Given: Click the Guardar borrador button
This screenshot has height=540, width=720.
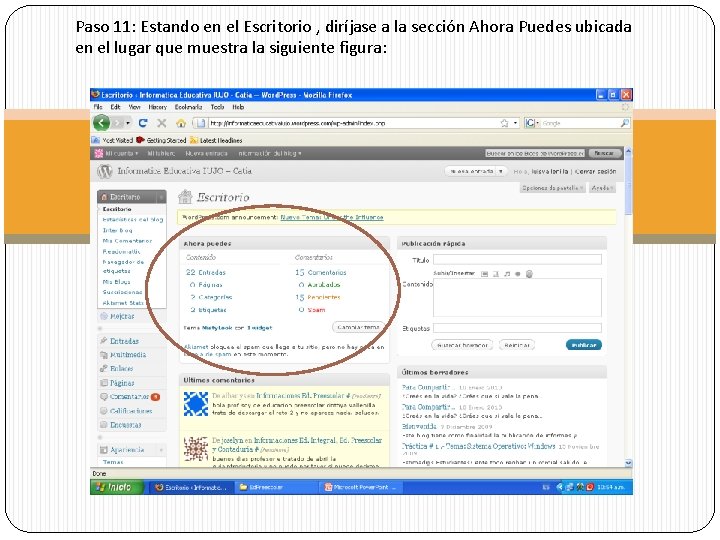Looking at the screenshot, I should 462,345.
